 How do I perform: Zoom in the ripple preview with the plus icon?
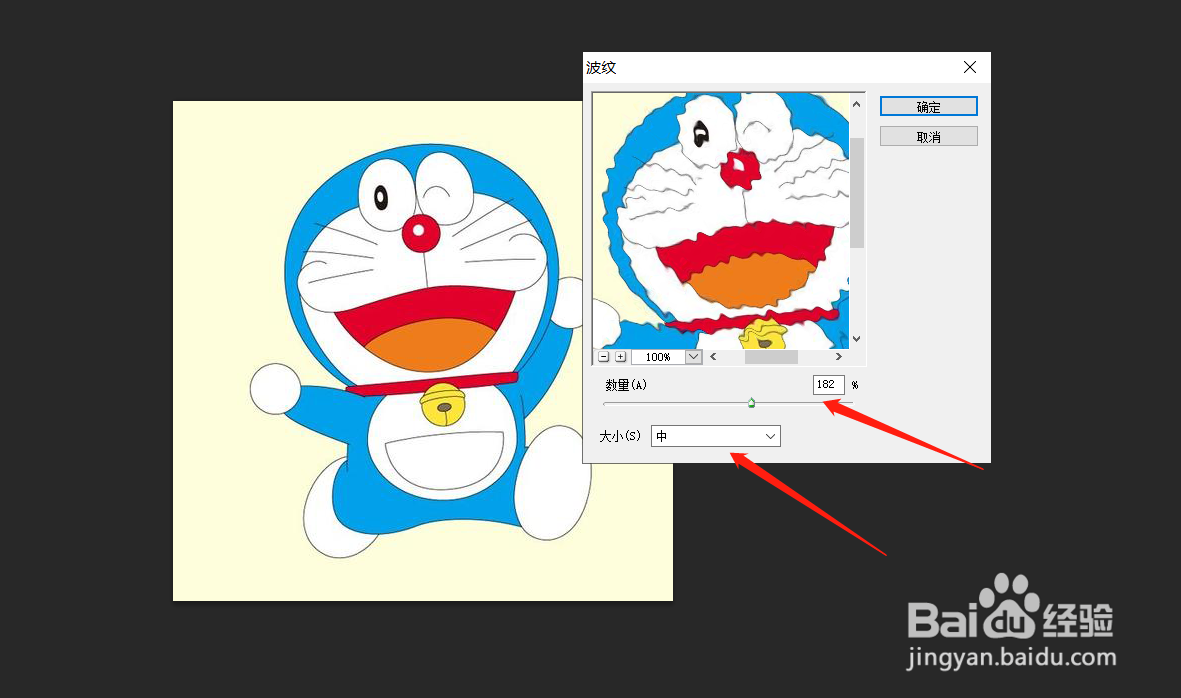pyautogui.click(x=621, y=357)
